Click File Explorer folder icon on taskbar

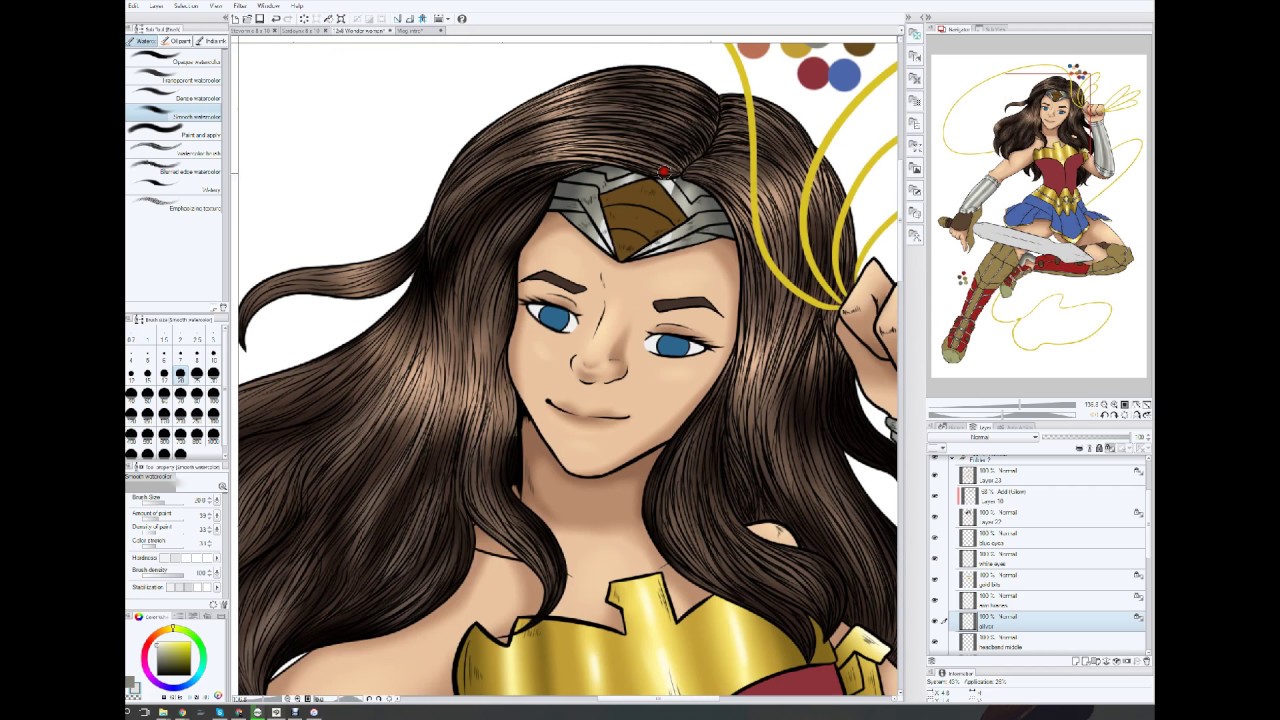(x=163, y=712)
